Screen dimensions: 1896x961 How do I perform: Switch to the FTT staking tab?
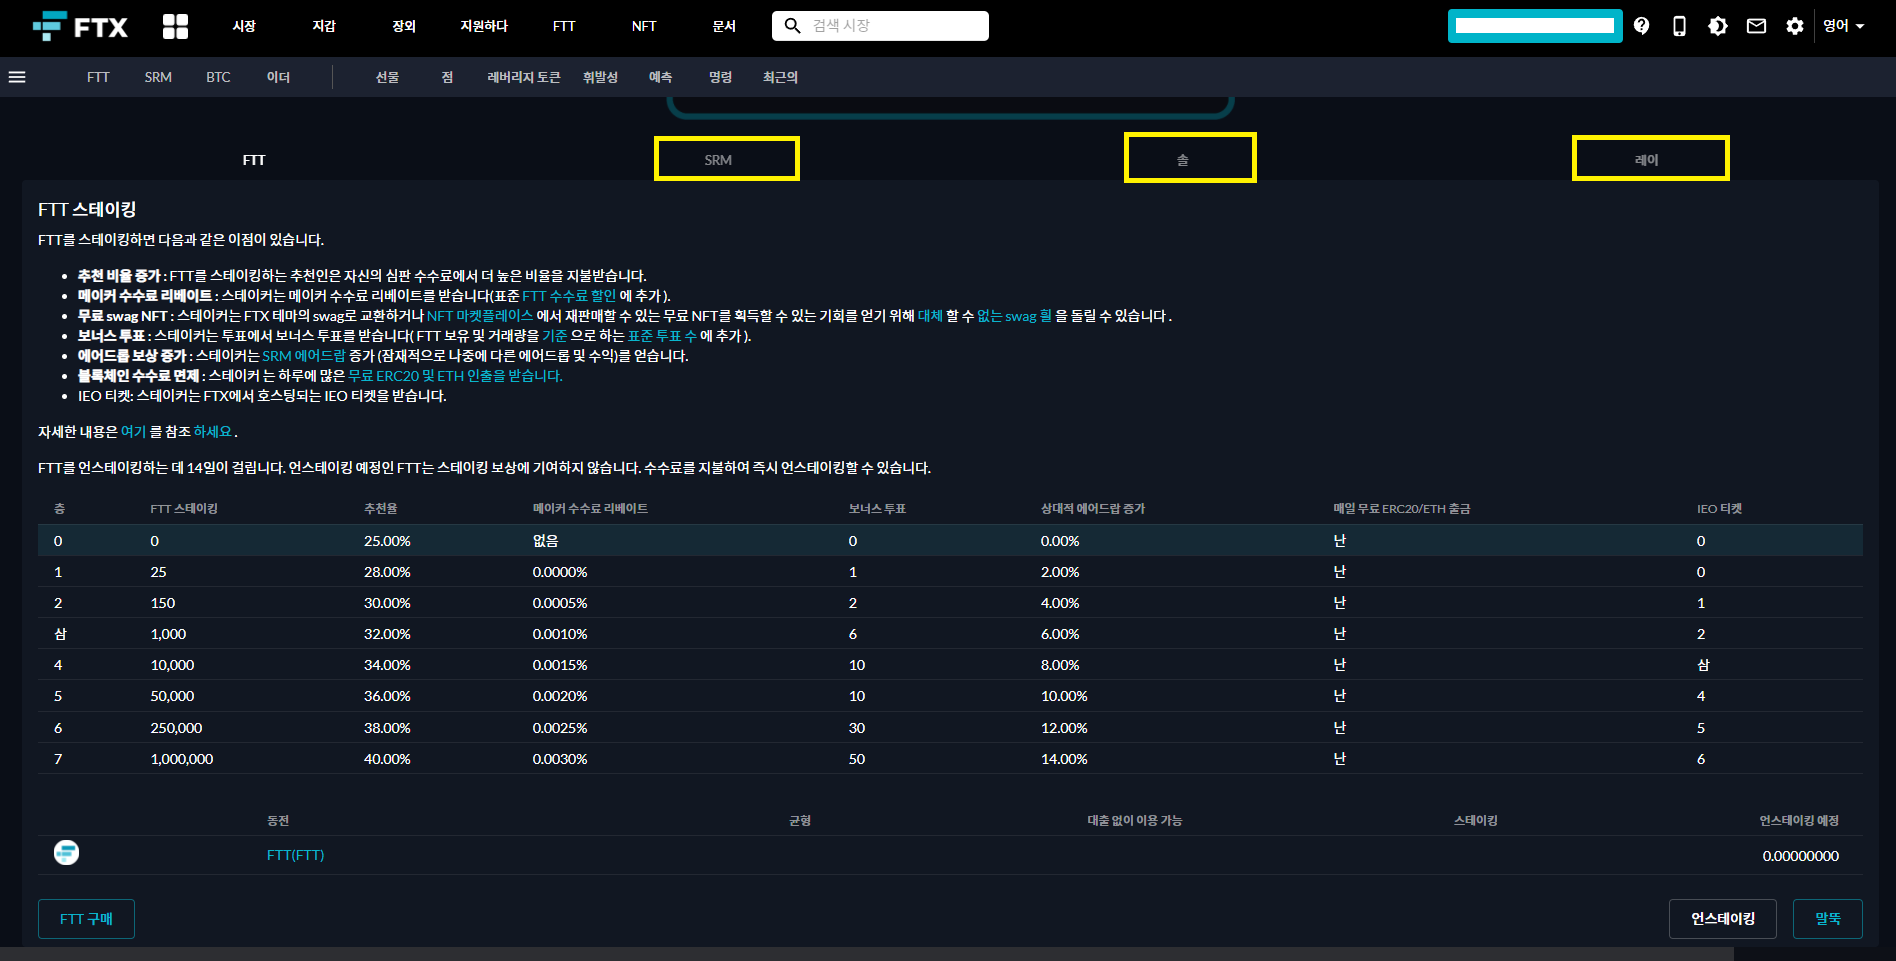point(254,160)
